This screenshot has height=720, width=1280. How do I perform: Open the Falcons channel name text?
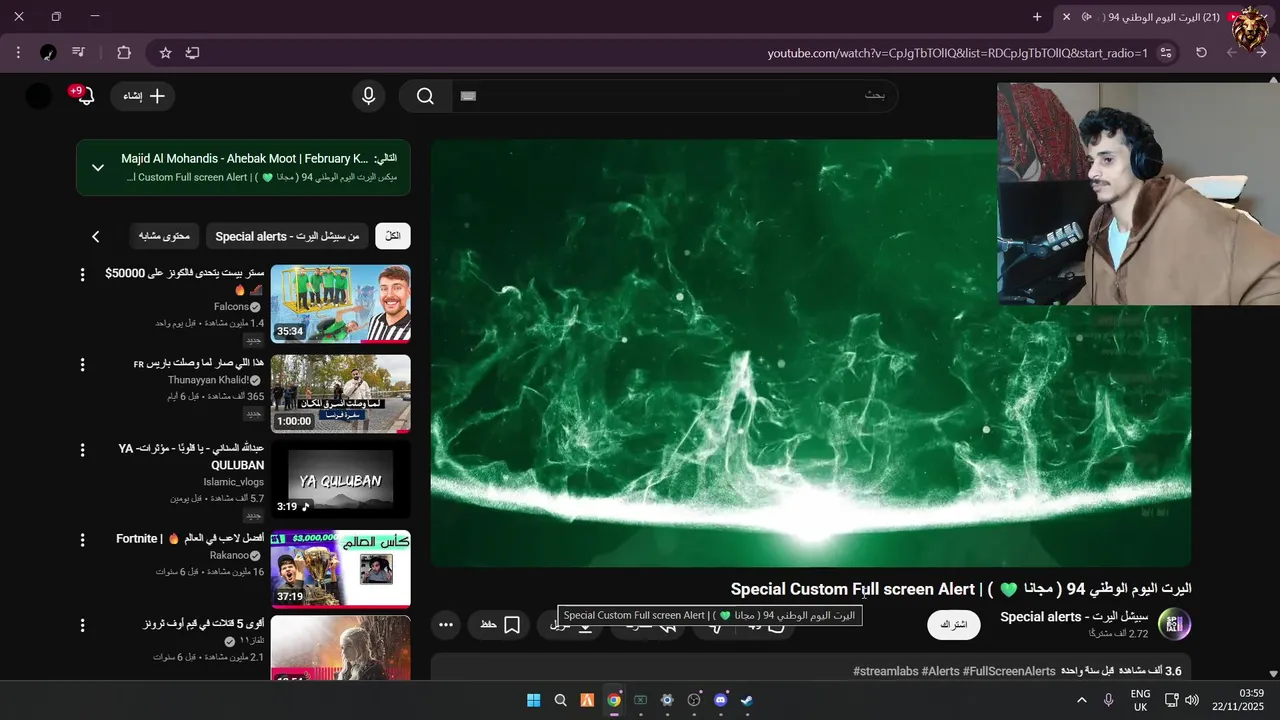[231, 307]
